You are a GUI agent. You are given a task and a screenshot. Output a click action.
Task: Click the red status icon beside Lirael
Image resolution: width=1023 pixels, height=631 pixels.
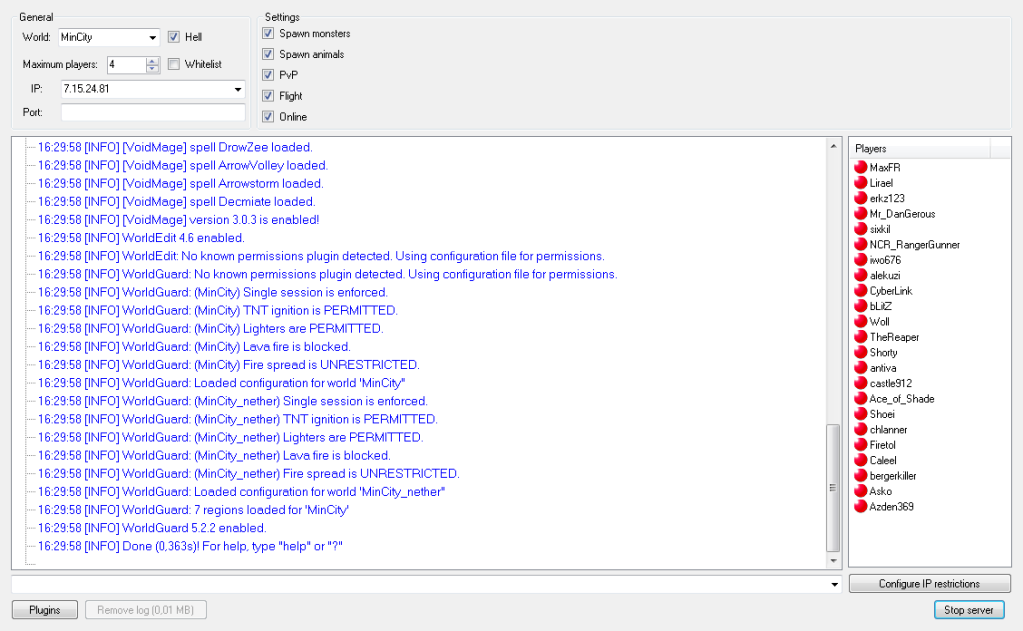861,183
